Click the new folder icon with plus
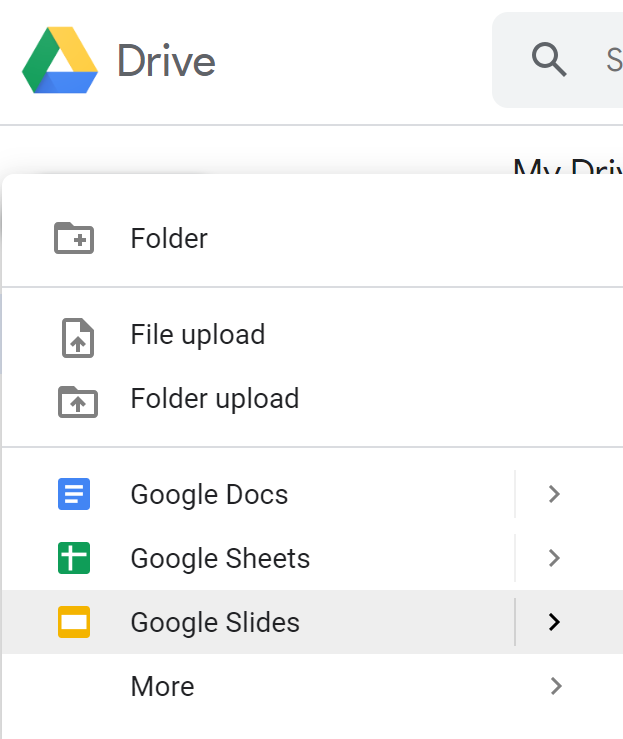The width and height of the screenshot is (623, 739). [x=74, y=238]
